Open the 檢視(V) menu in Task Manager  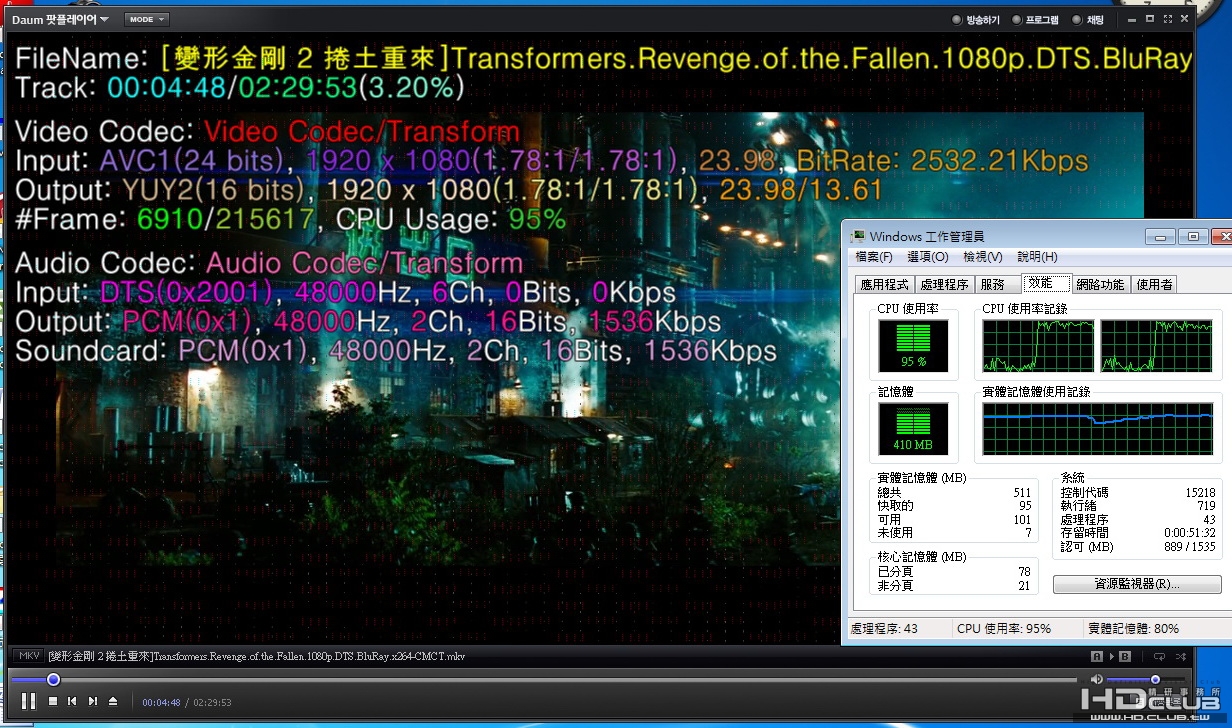pyautogui.click(x=982, y=257)
